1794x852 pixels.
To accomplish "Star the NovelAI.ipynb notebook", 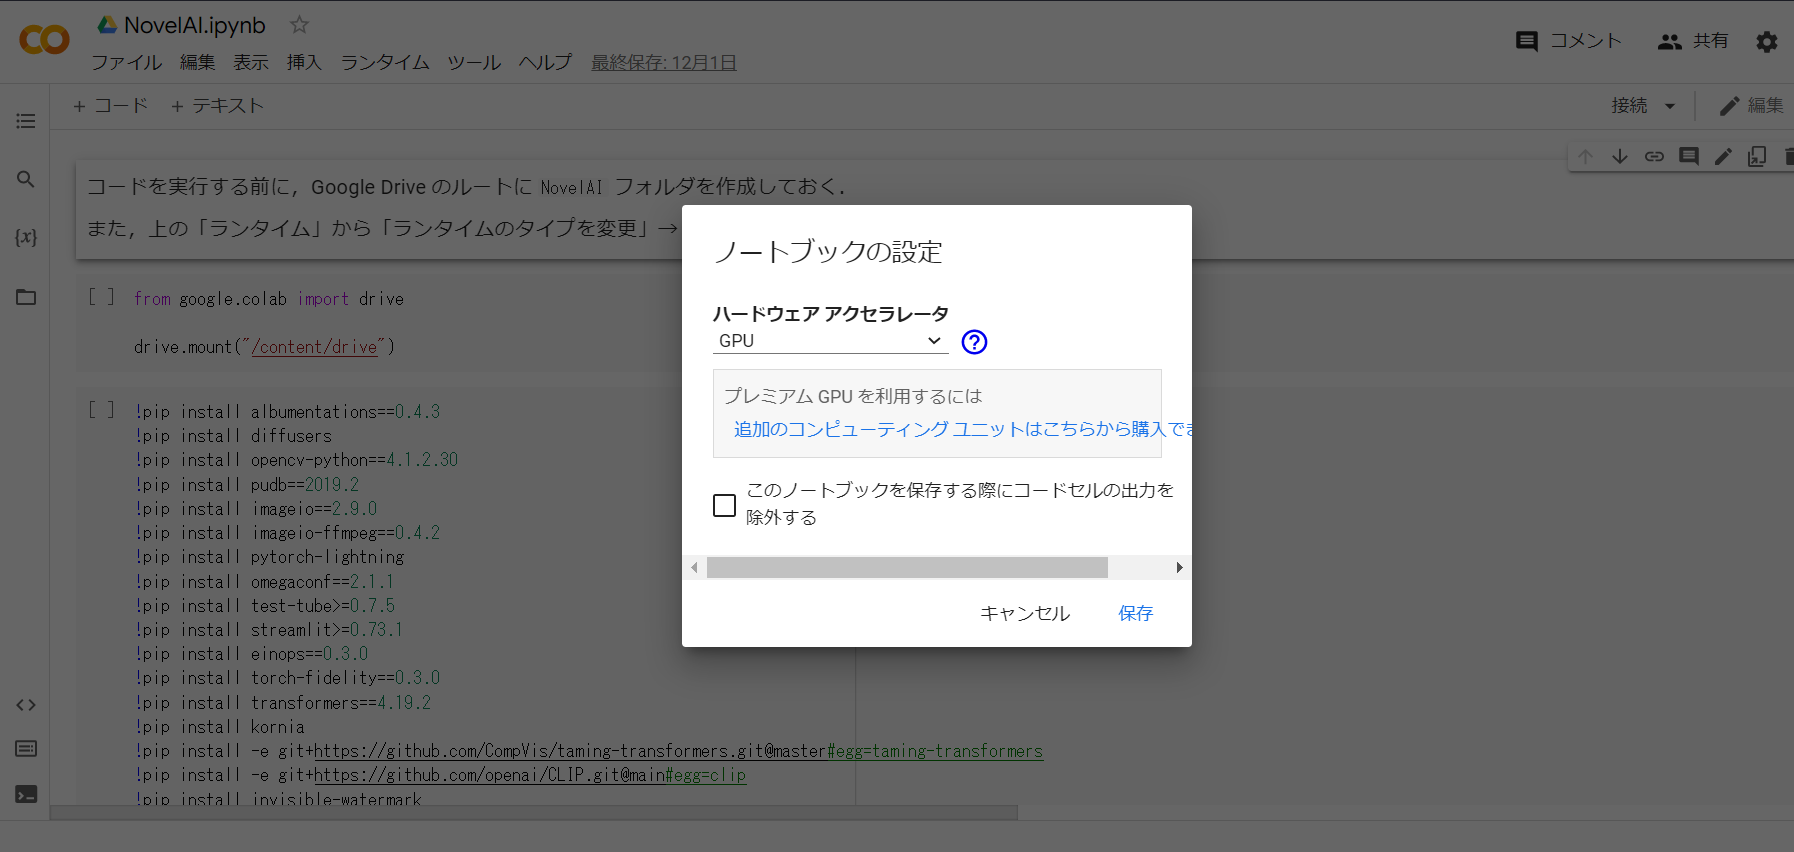I will 299,25.
